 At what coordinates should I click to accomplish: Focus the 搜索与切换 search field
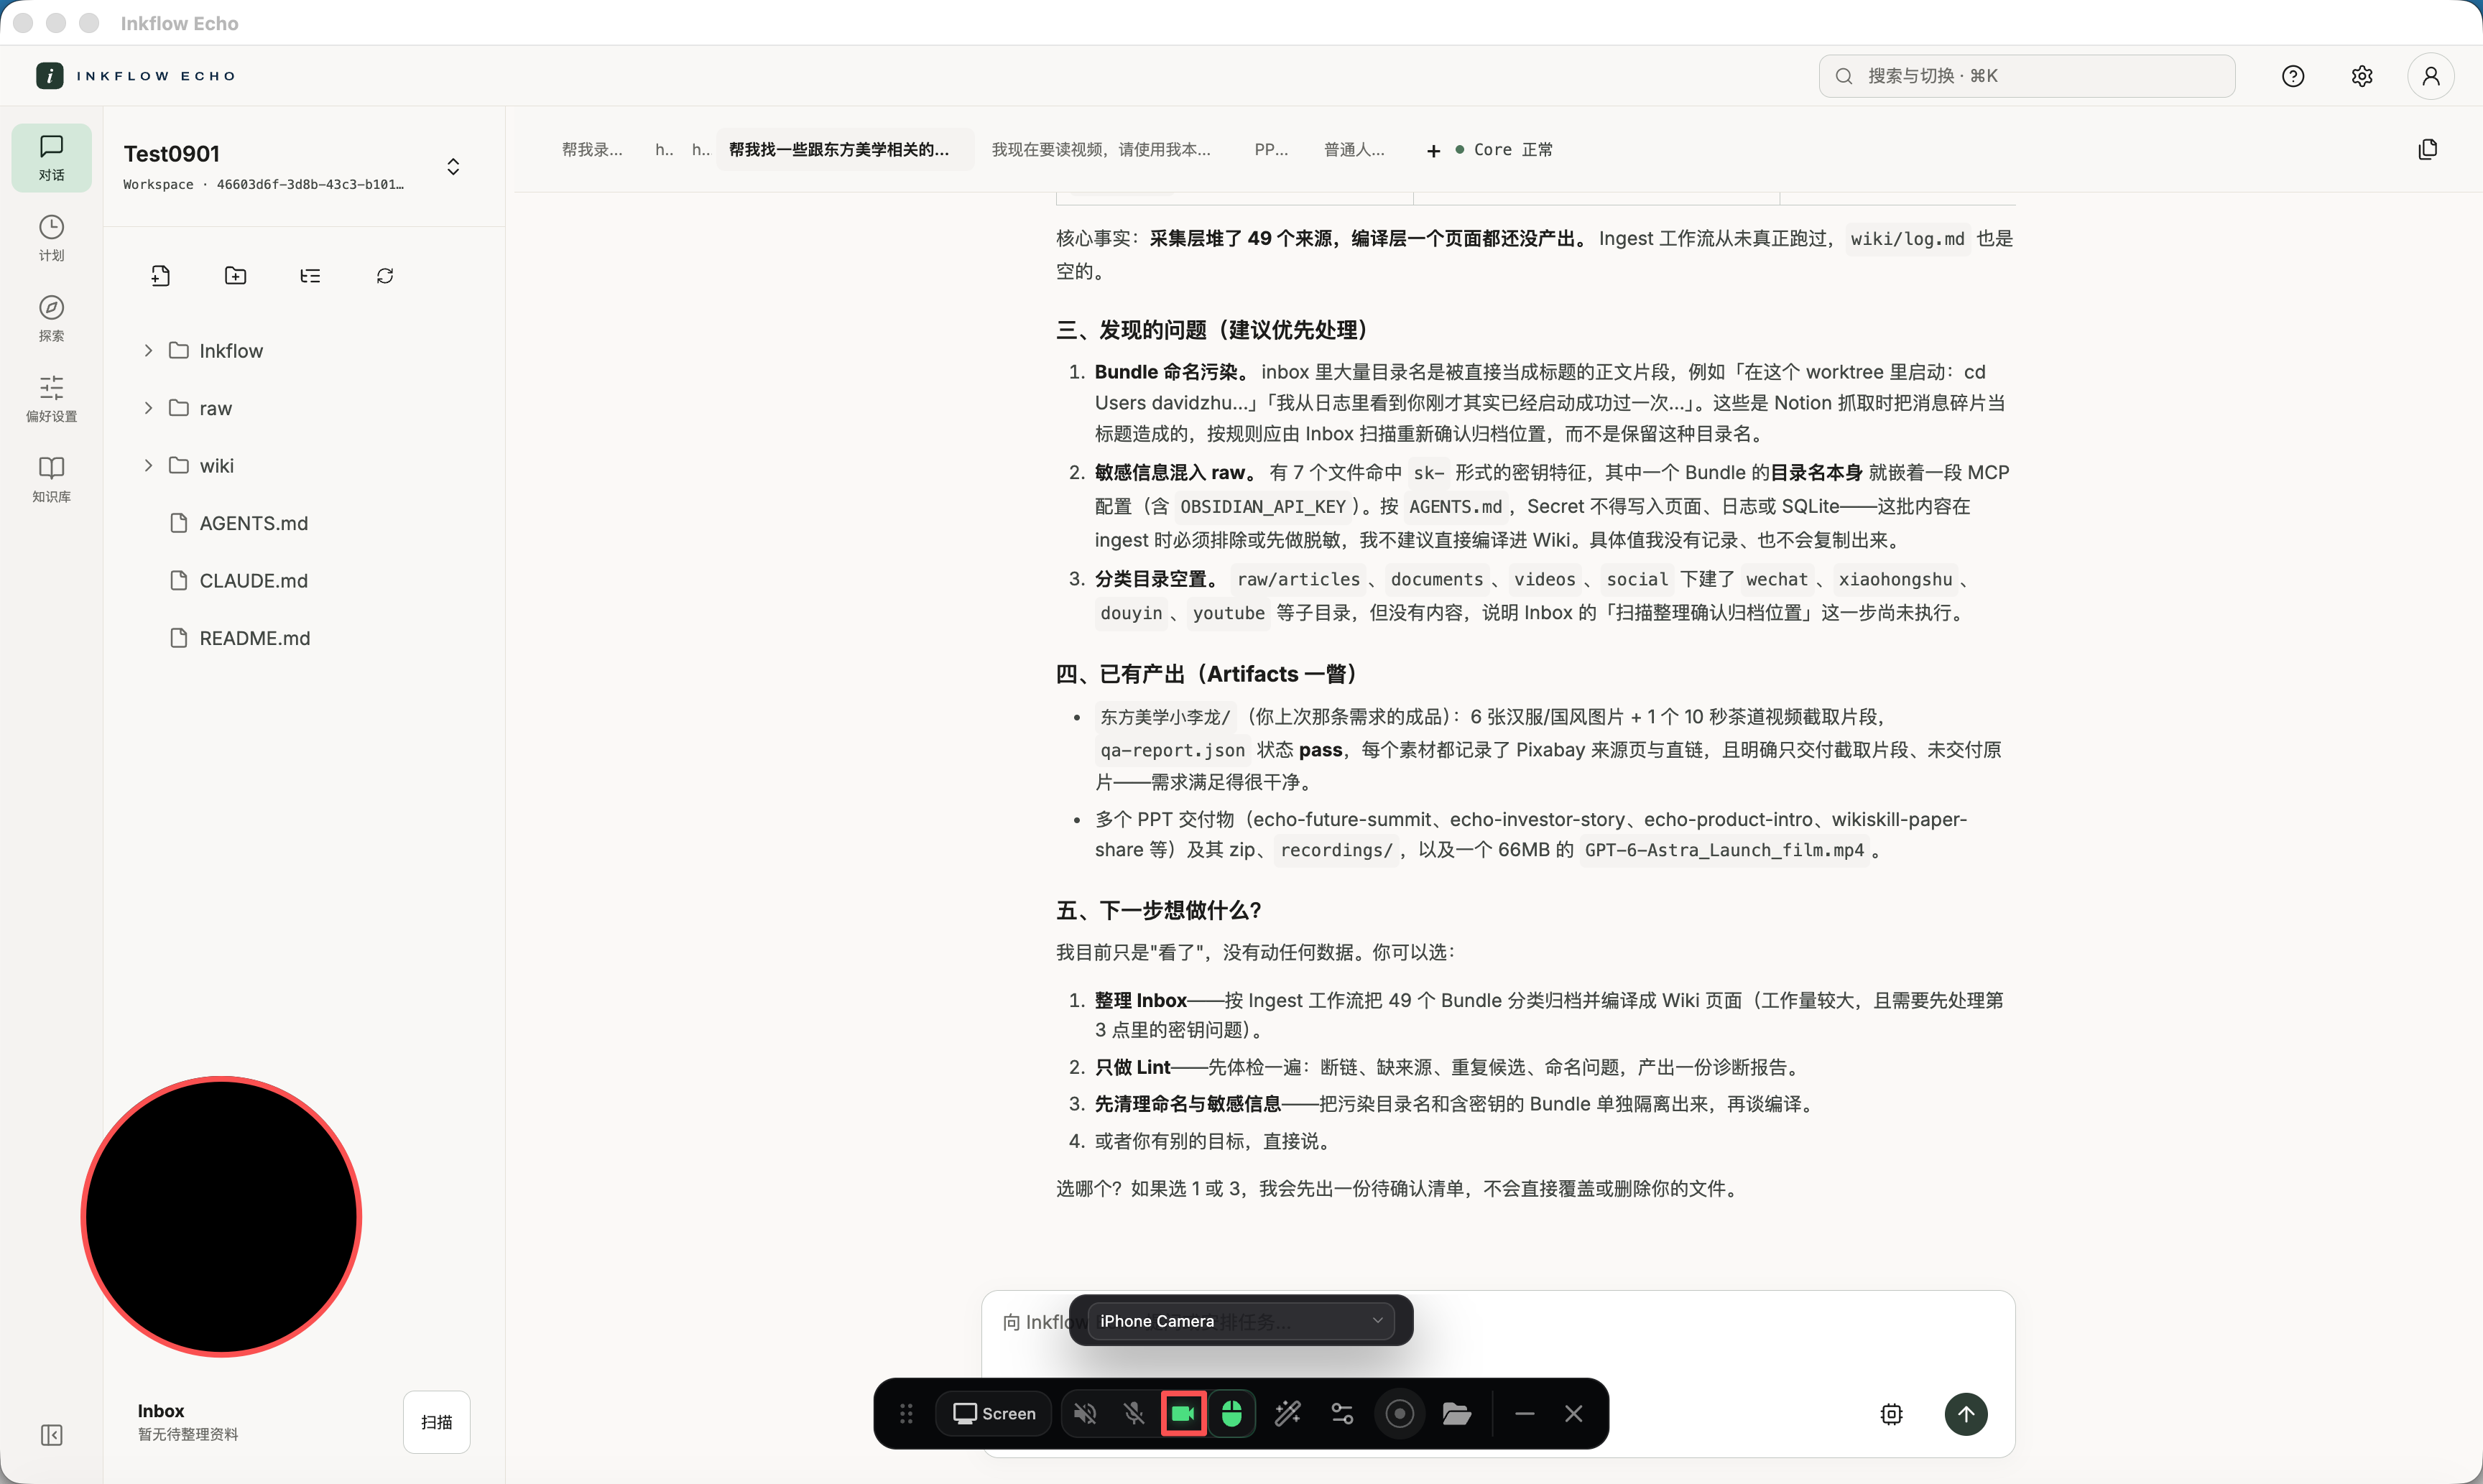click(2026, 76)
